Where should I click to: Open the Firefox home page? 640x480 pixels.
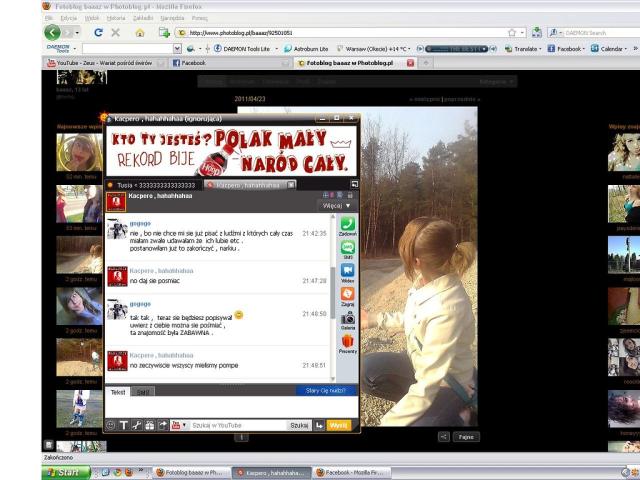pos(140,33)
